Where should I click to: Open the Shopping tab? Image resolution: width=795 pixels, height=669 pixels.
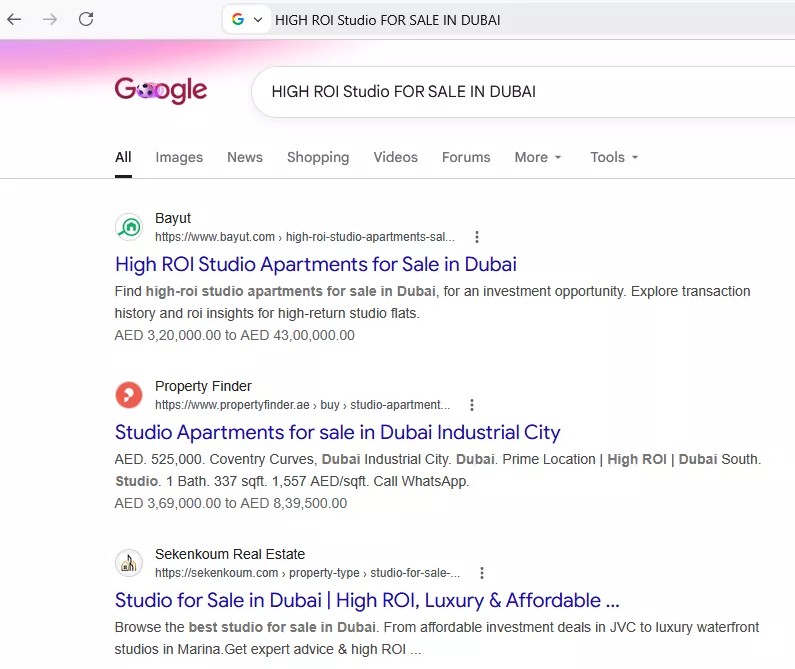[x=318, y=157]
